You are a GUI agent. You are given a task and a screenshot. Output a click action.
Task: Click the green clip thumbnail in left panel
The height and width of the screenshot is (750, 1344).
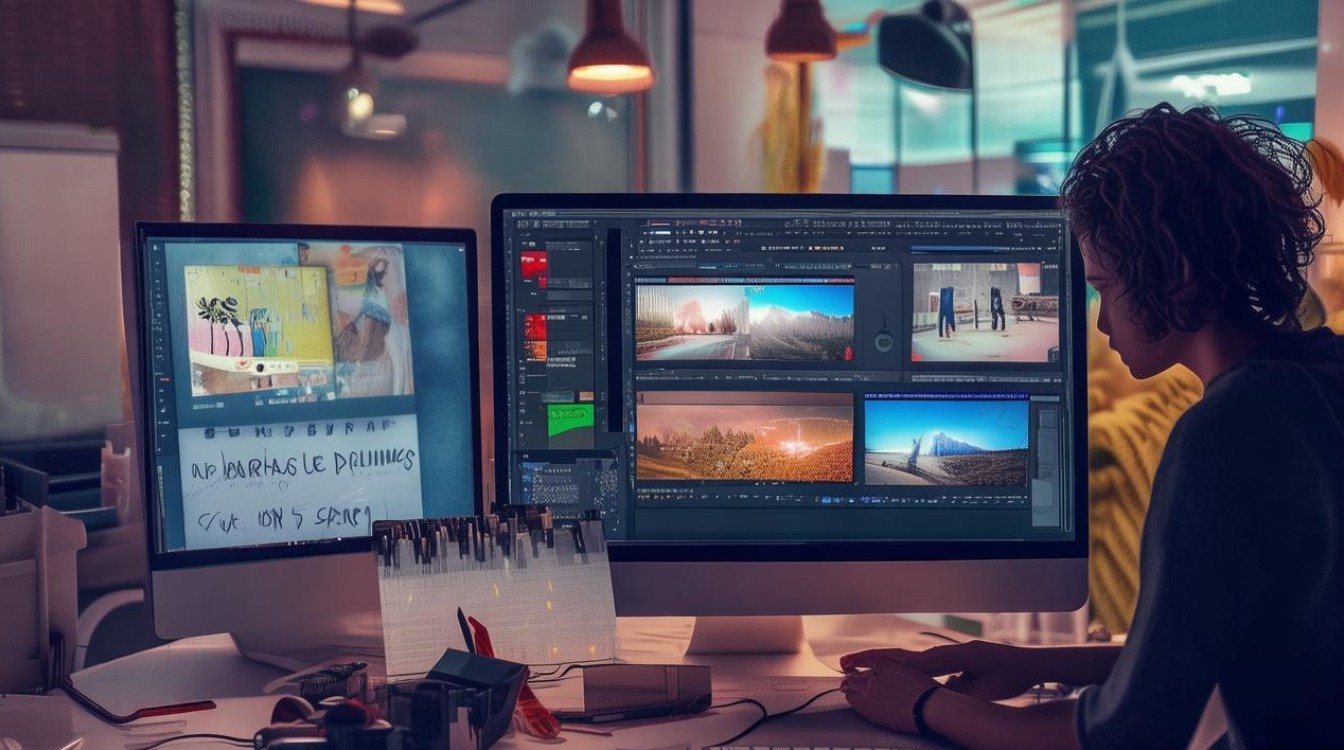click(570, 418)
